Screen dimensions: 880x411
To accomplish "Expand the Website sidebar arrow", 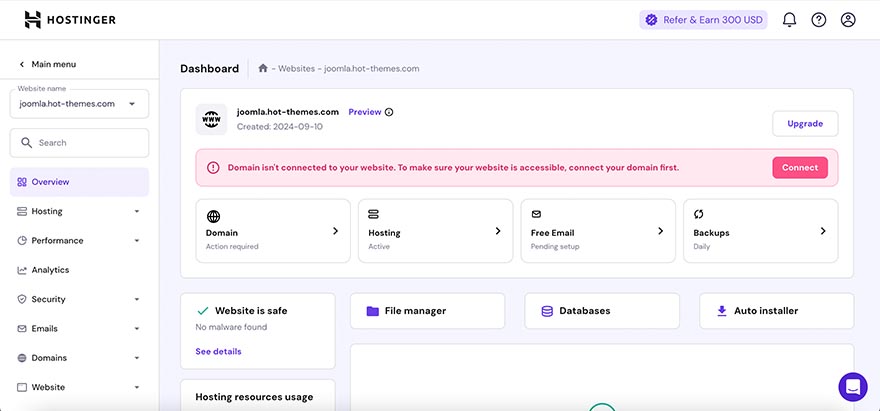I will [x=137, y=387].
